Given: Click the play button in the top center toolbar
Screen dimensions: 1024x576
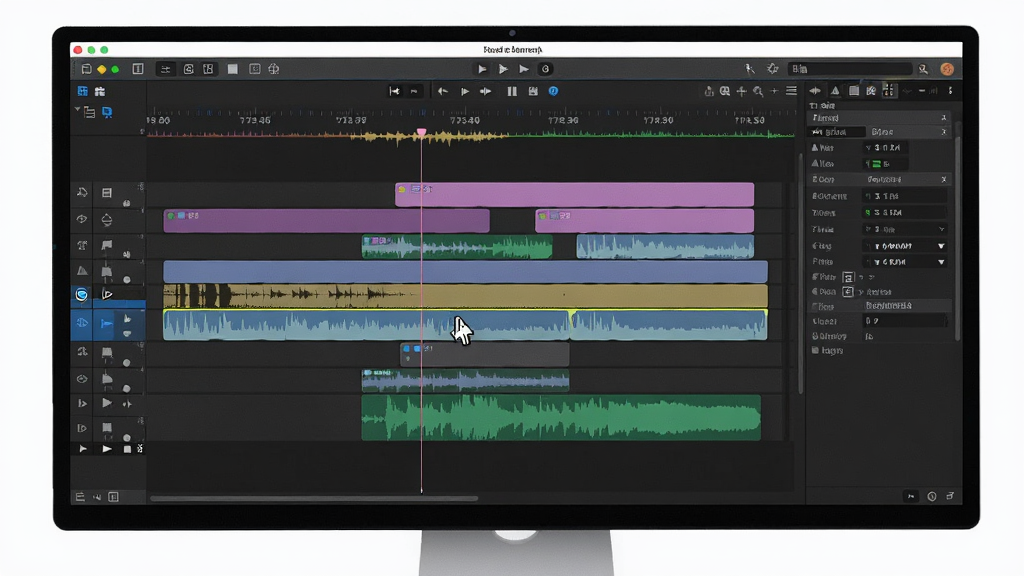Looking at the screenshot, I should [x=482, y=69].
